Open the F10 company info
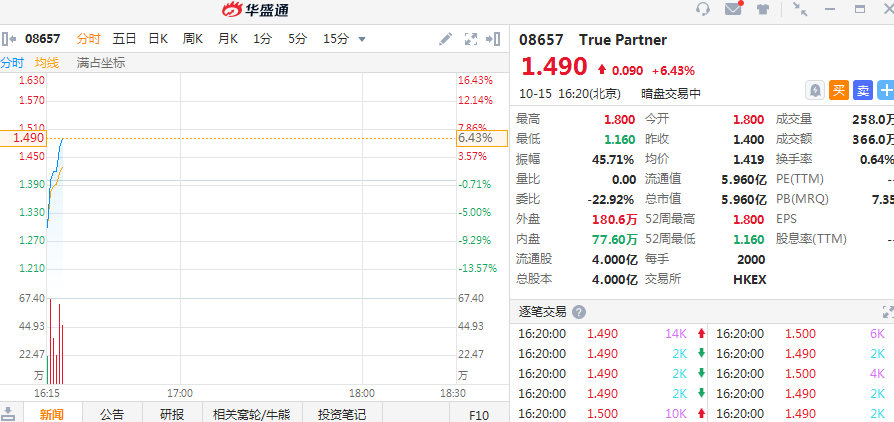The height and width of the screenshot is (422, 894). [x=479, y=414]
